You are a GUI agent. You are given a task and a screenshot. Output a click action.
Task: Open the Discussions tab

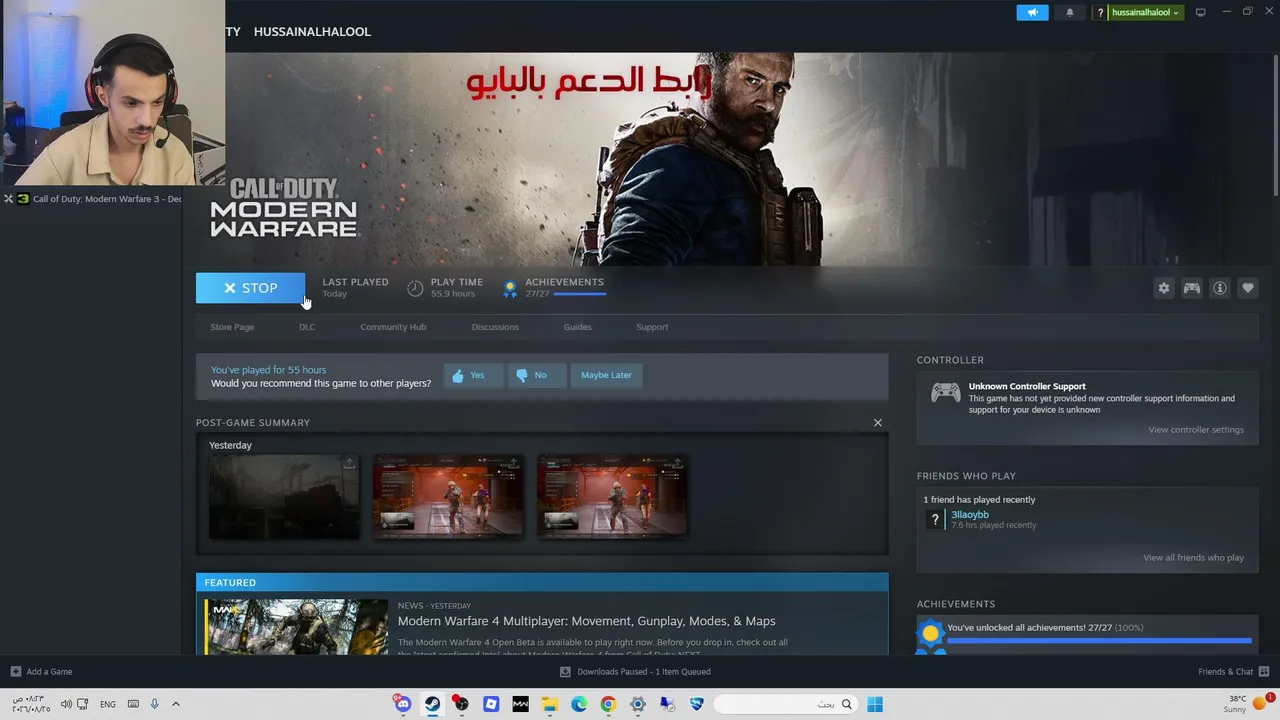point(495,327)
